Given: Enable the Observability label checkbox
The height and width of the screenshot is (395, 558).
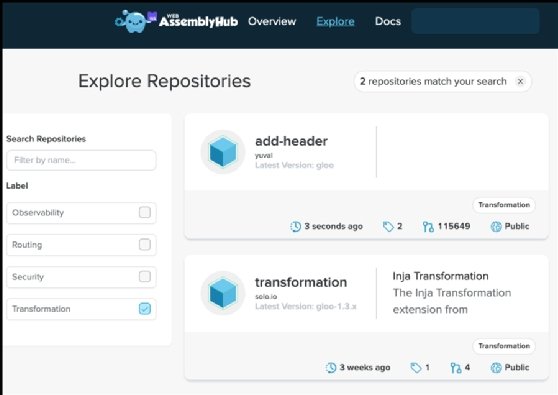Looking at the screenshot, I should 145,212.
